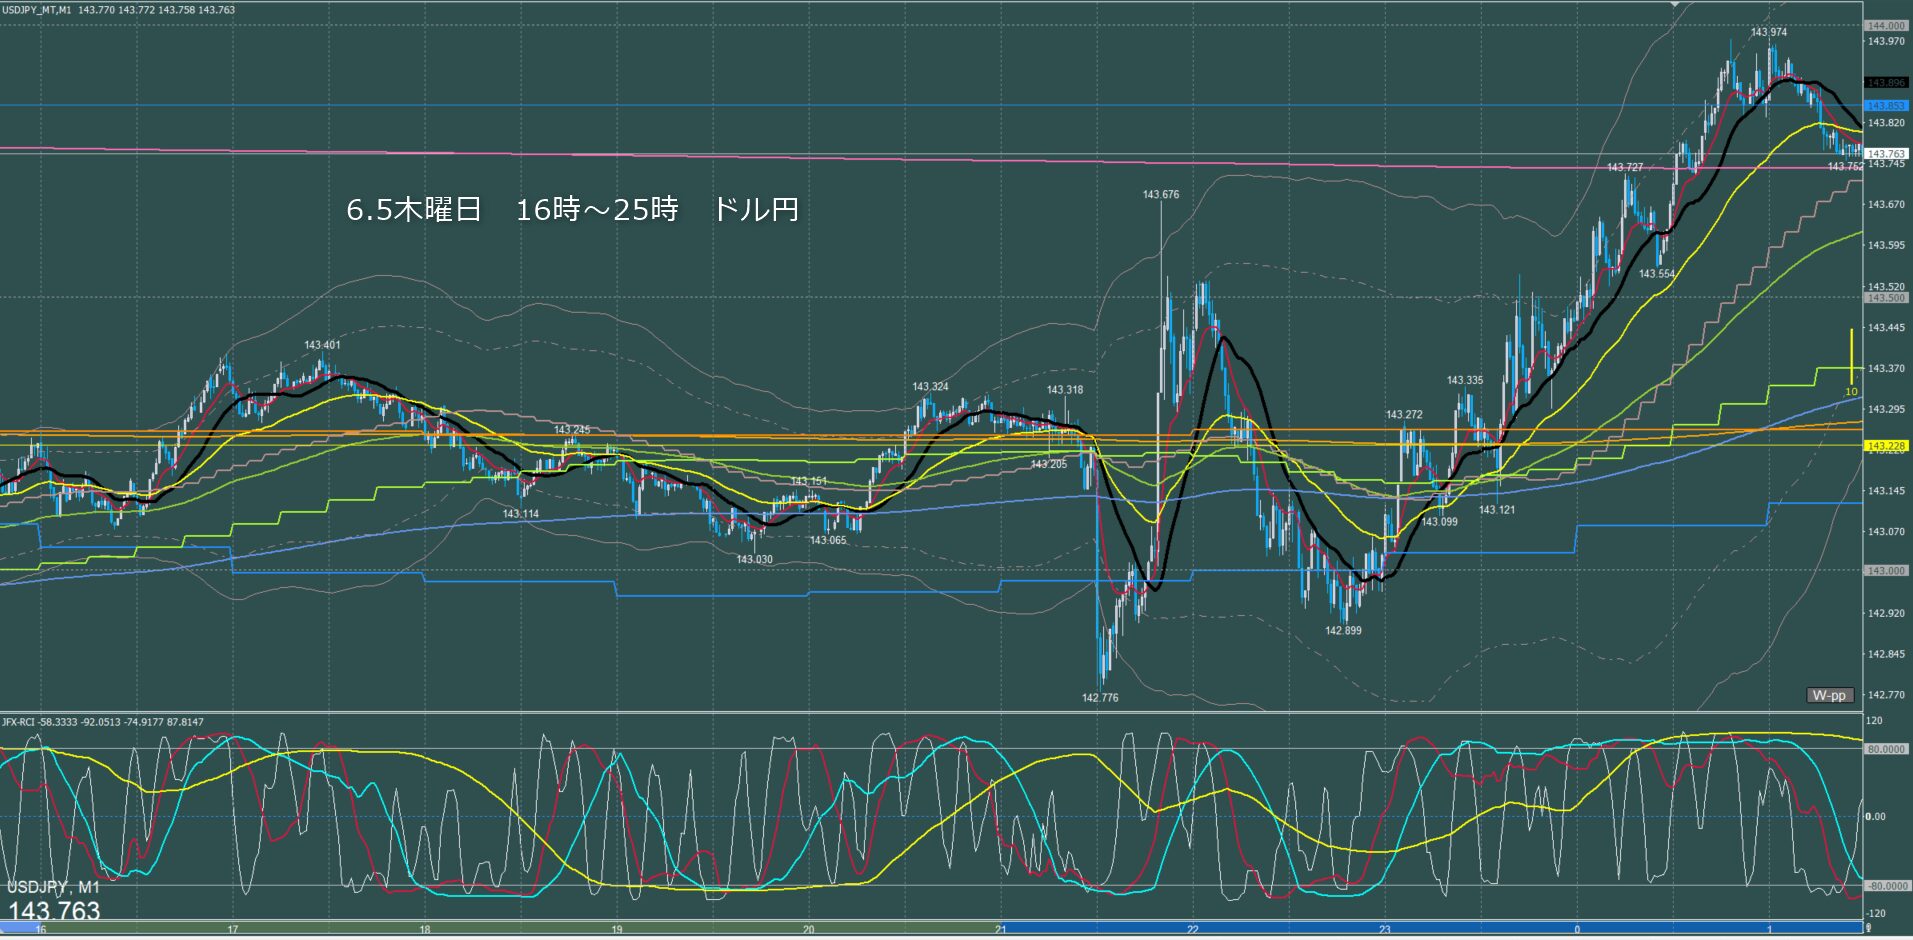
Task: Click the white 143.763 current price tag
Action: pyautogui.click(x=1886, y=154)
